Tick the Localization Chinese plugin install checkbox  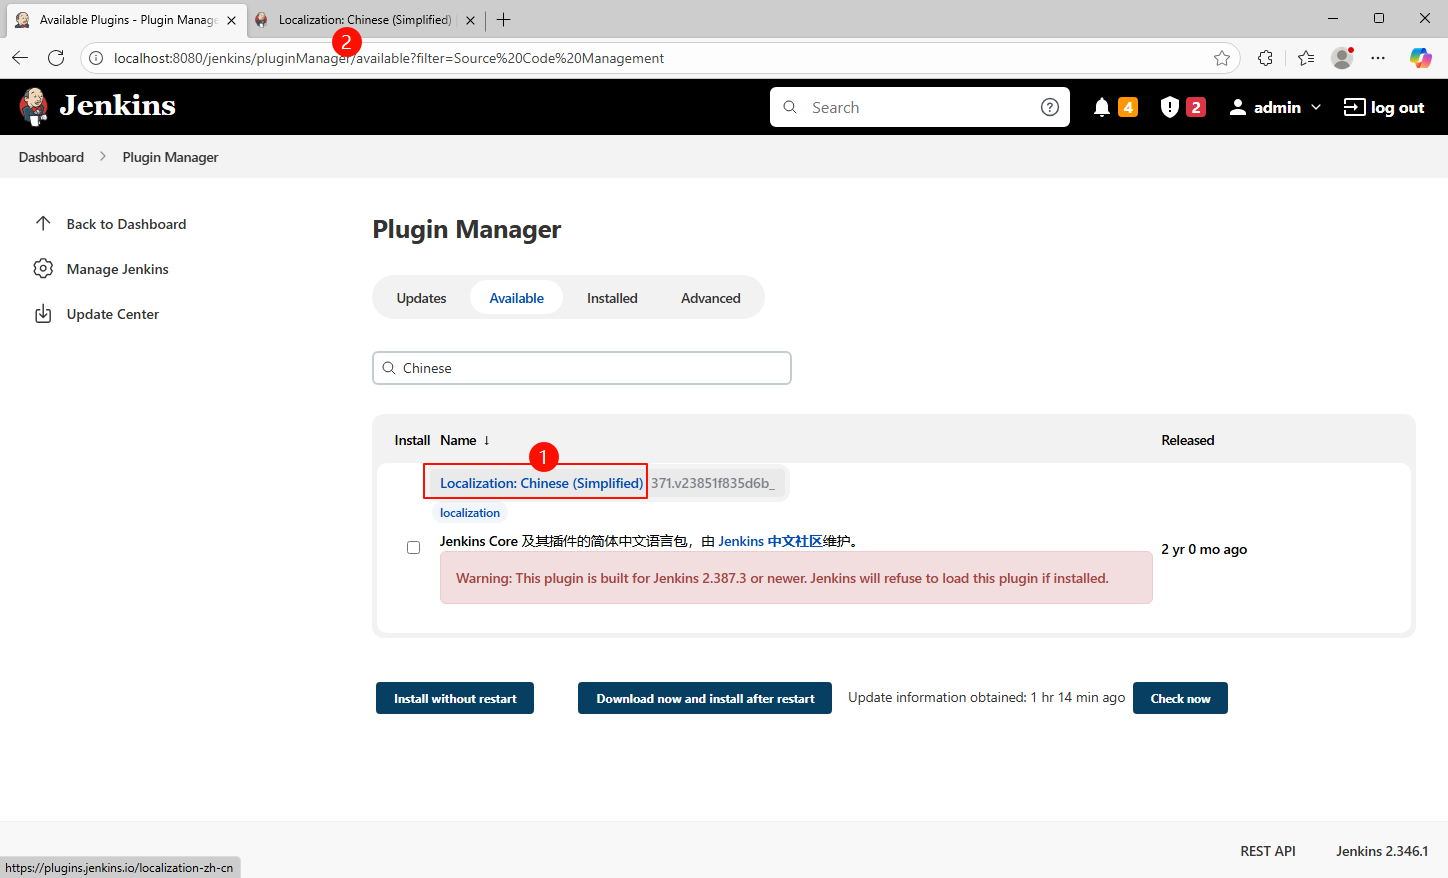pos(413,548)
